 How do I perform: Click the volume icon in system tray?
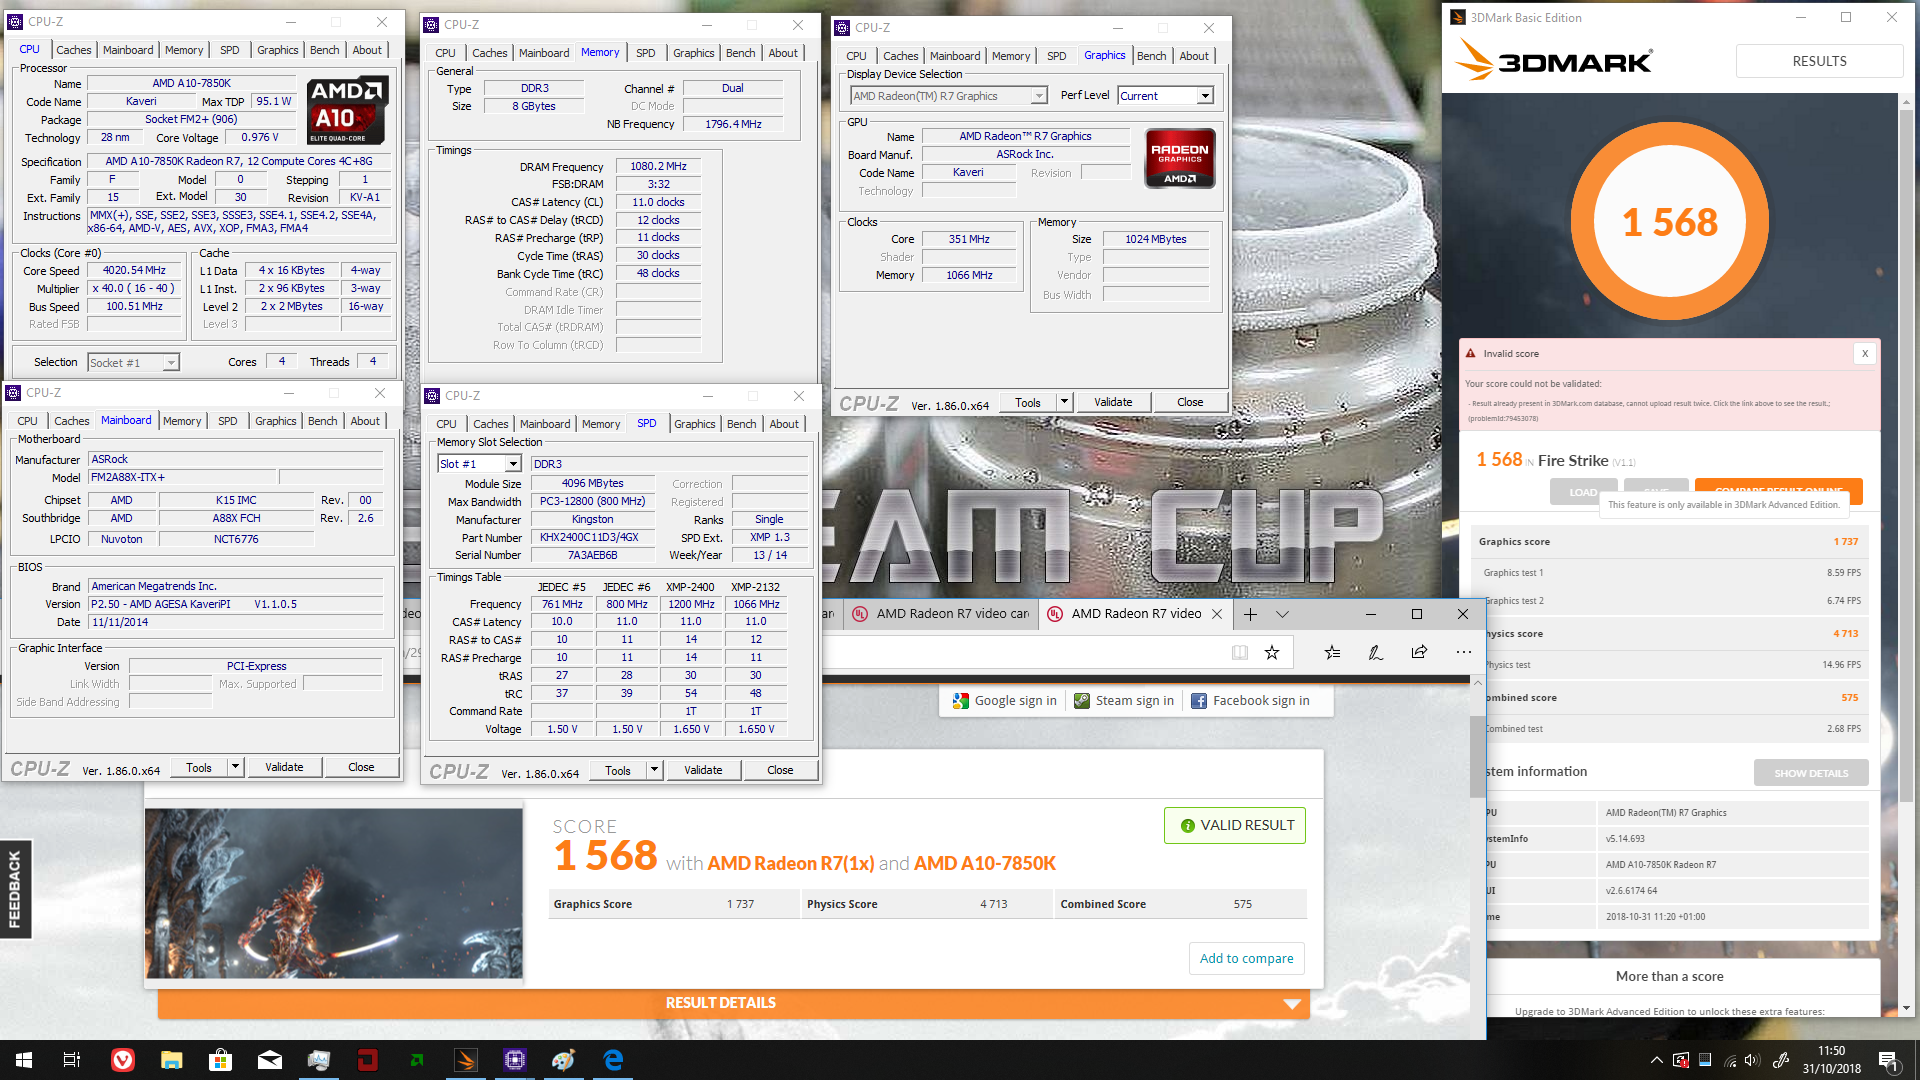point(1752,1060)
